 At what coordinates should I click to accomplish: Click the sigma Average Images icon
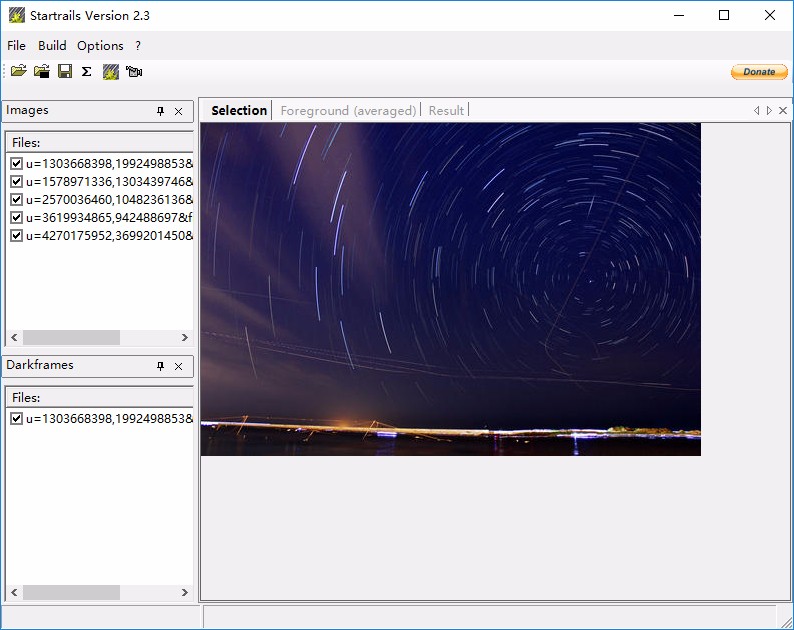pyautogui.click(x=87, y=71)
